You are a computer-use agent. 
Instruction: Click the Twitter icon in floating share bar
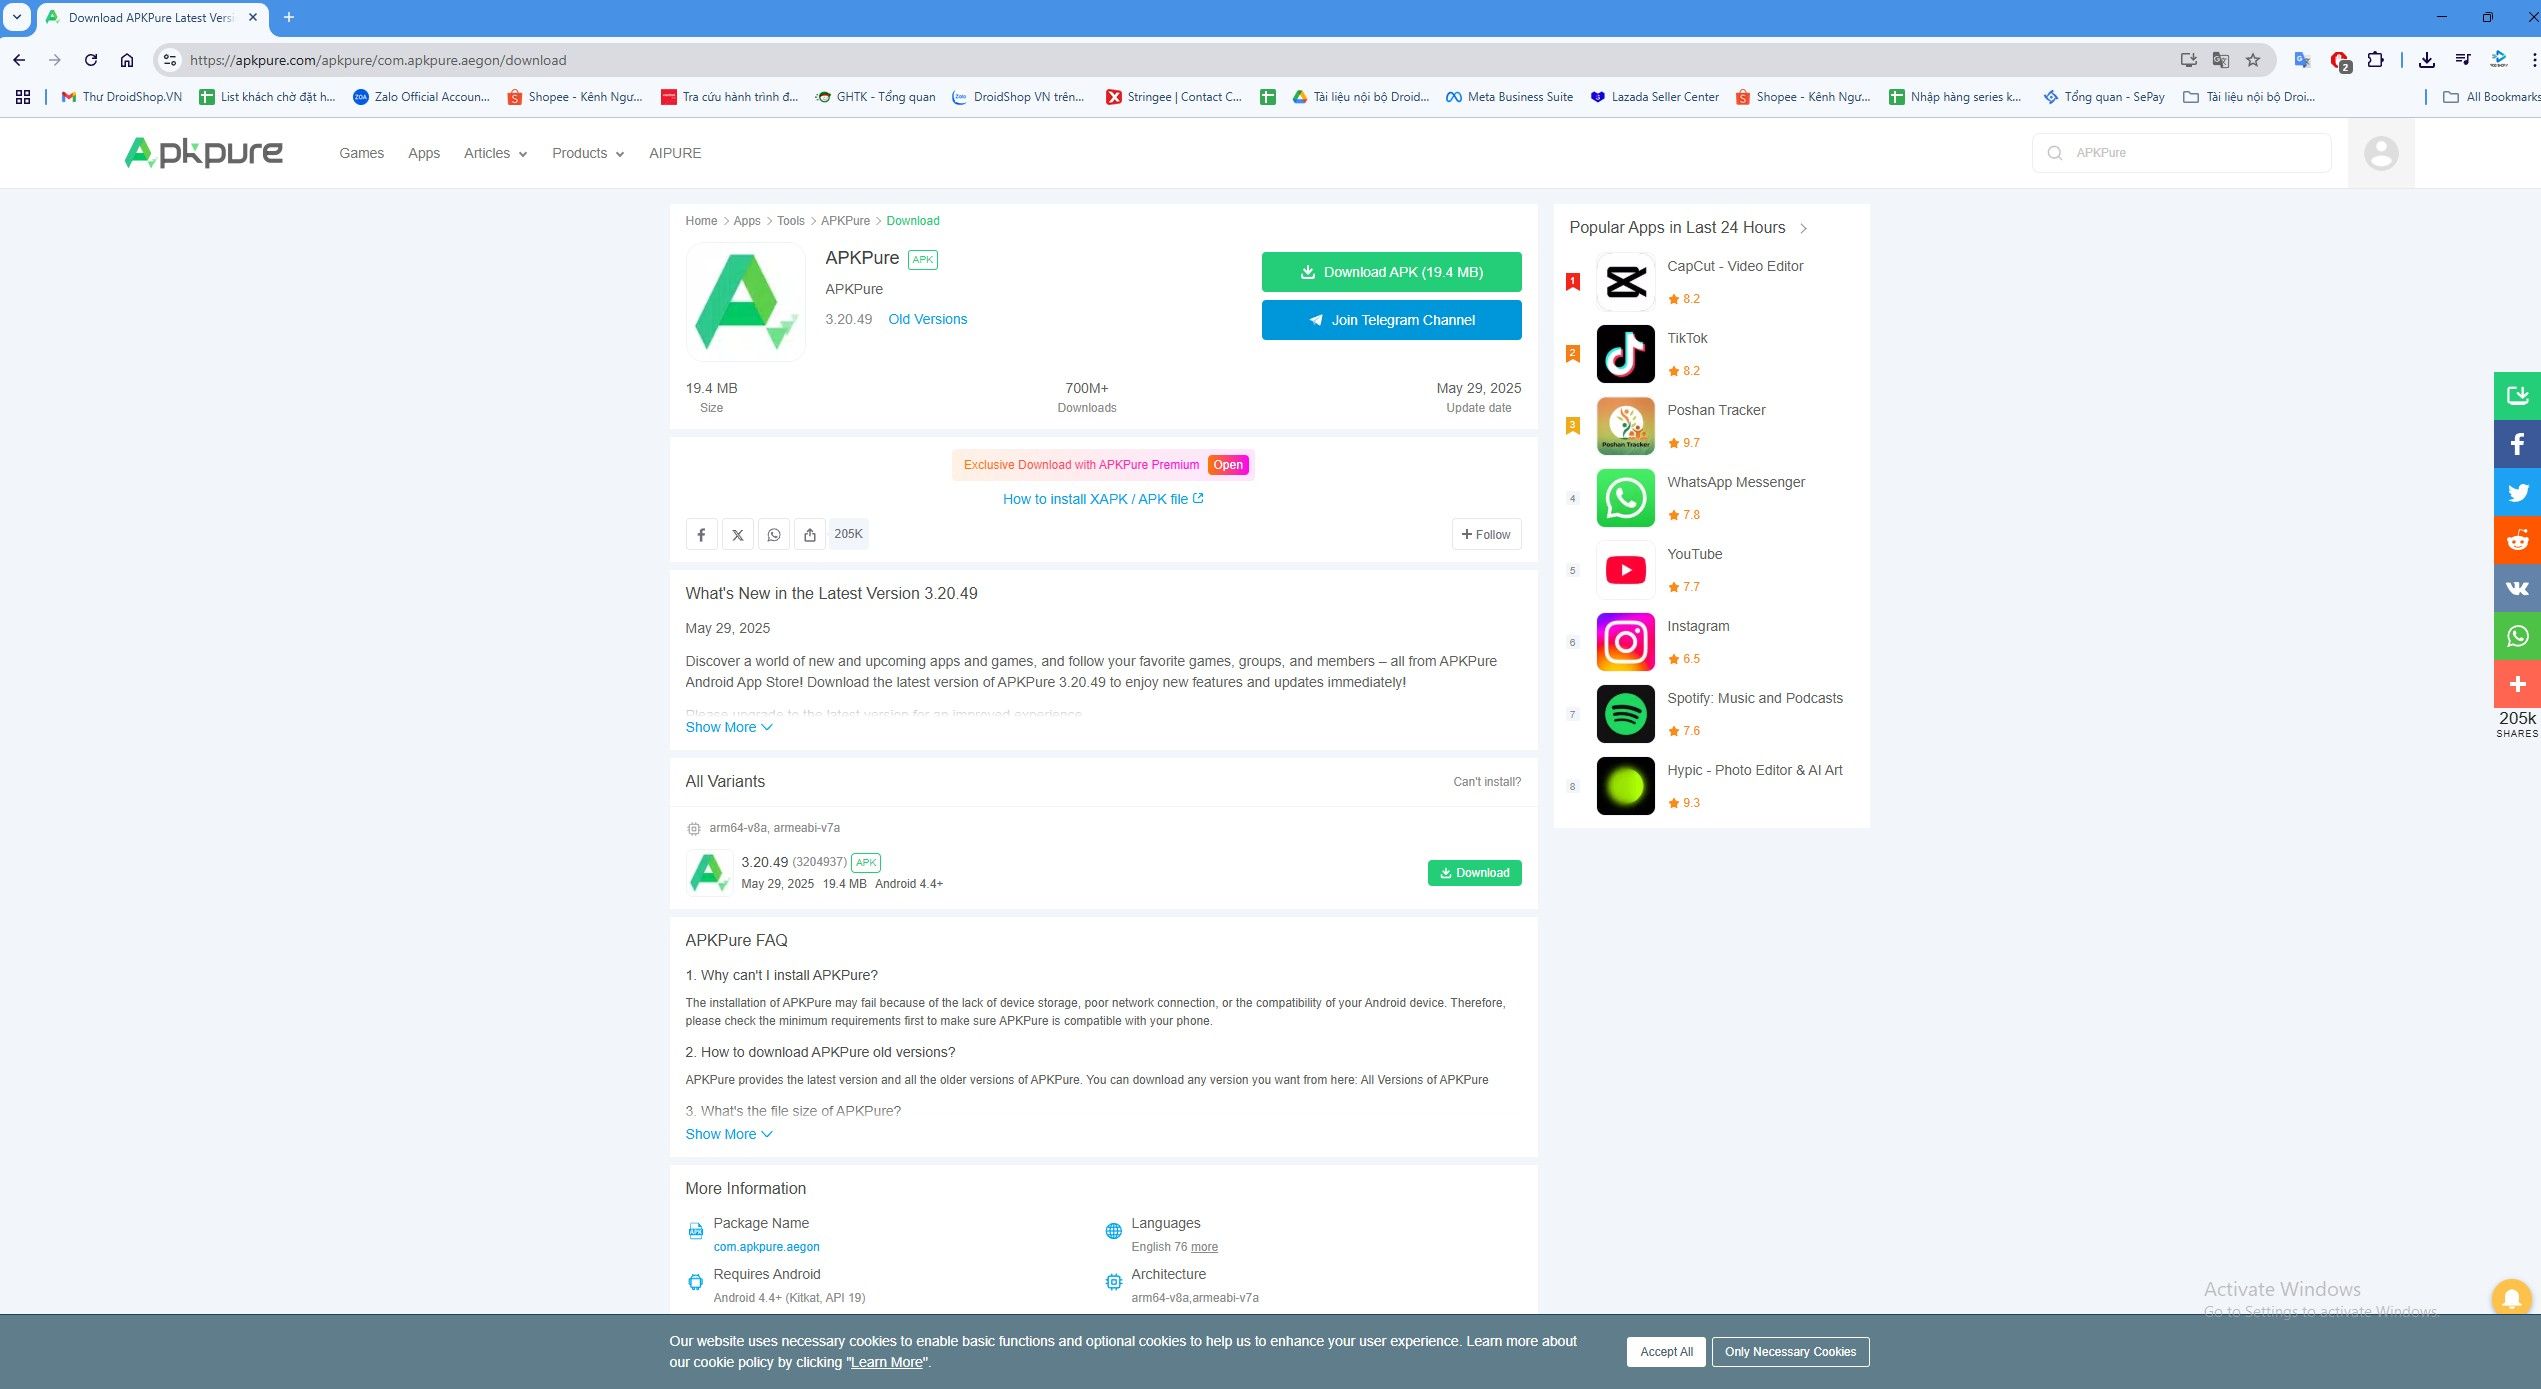2517,492
